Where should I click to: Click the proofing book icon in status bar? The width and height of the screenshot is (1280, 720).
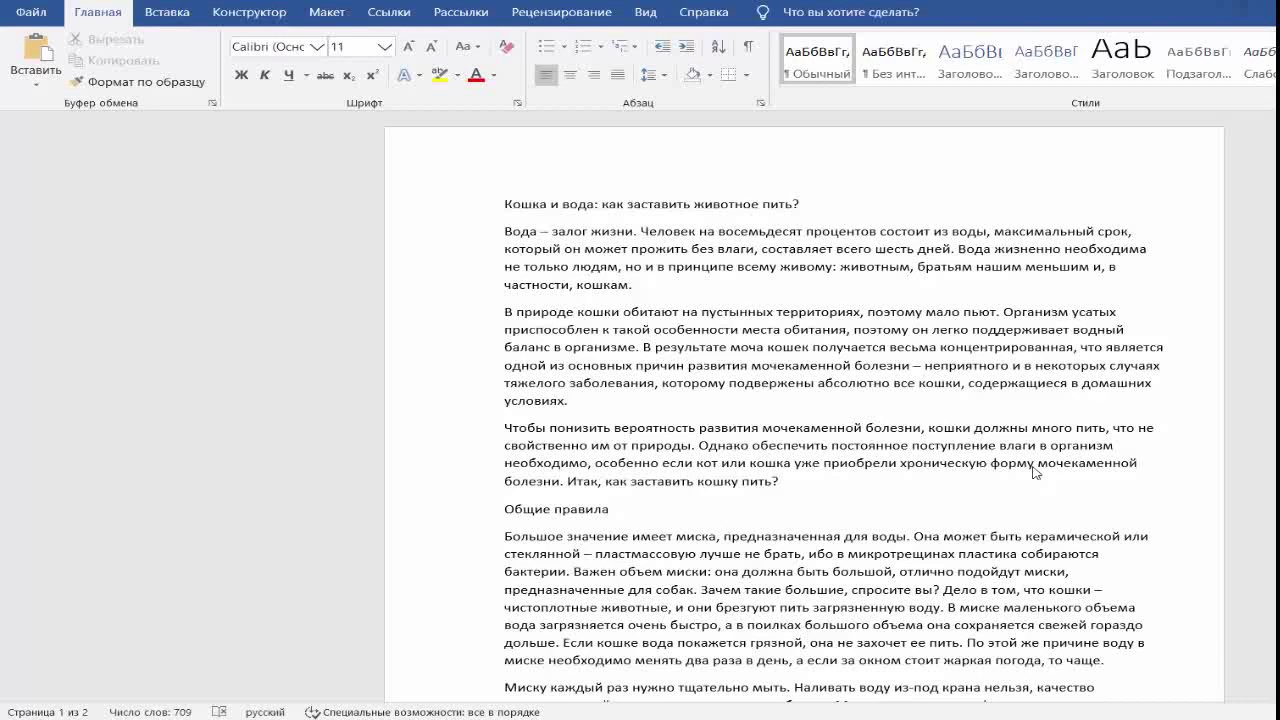(219, 712)
